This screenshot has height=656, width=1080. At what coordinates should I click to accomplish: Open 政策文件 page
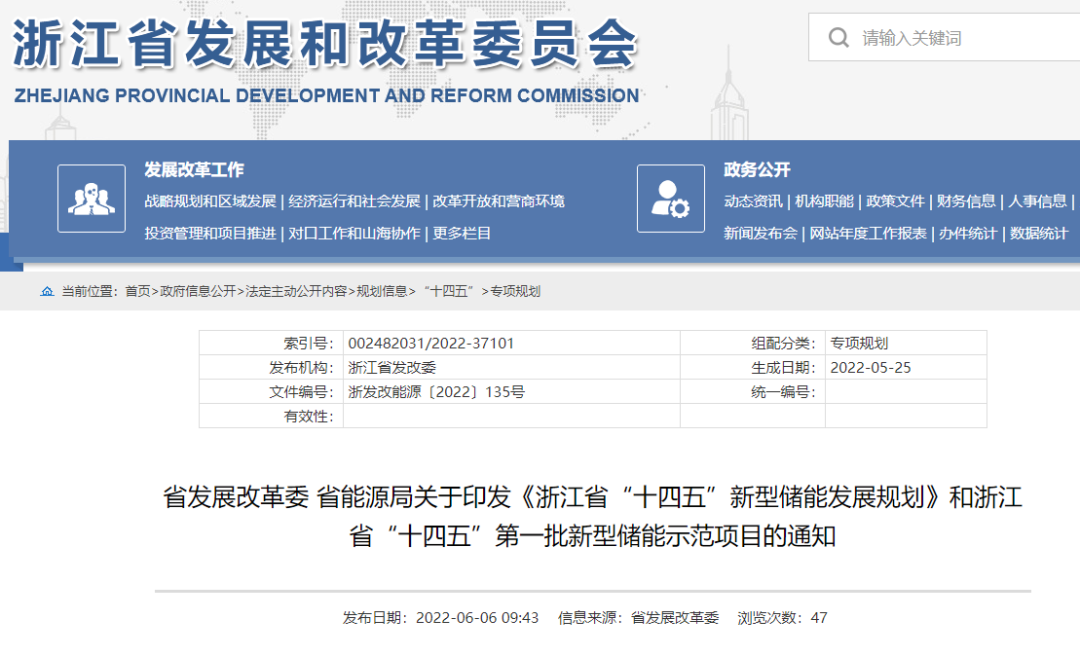(x=895, y=201)
